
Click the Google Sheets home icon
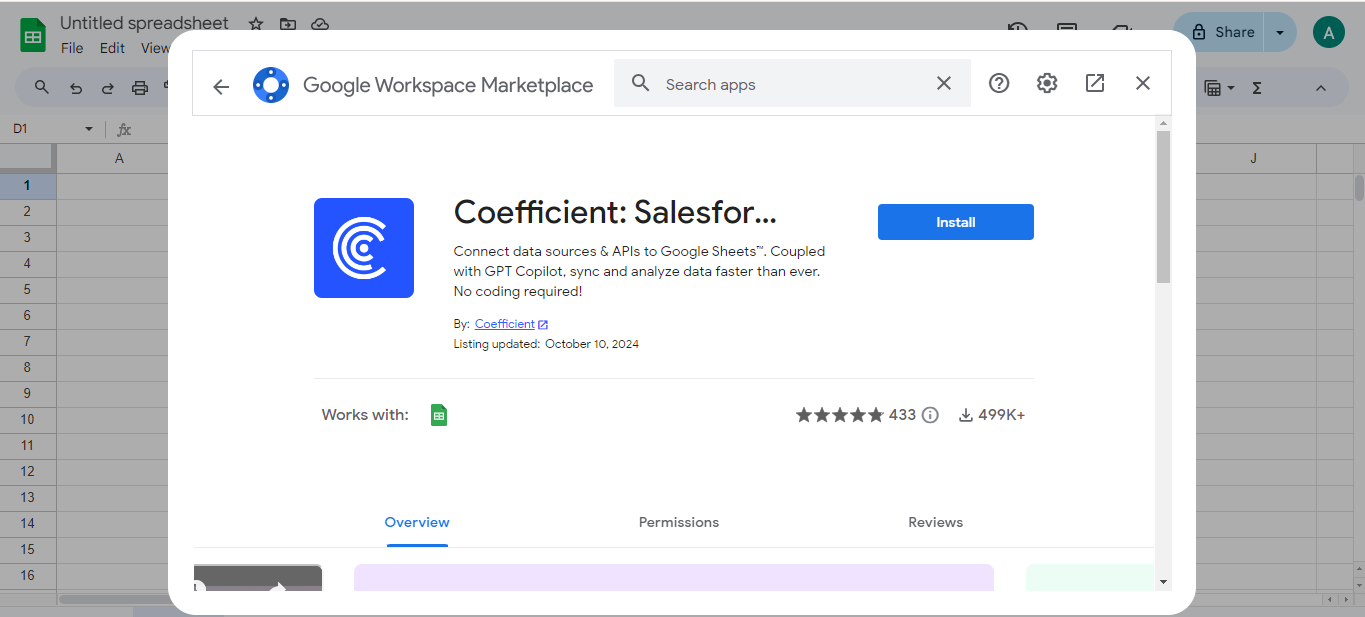33,36
